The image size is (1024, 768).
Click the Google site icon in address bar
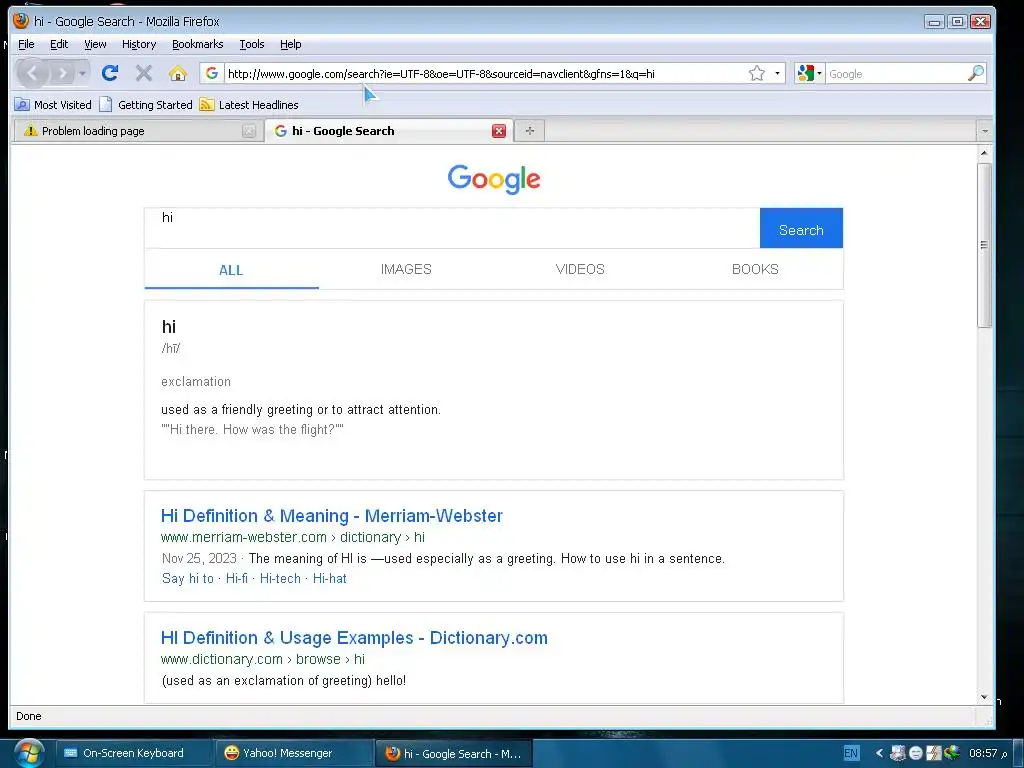tap(212, 73)
